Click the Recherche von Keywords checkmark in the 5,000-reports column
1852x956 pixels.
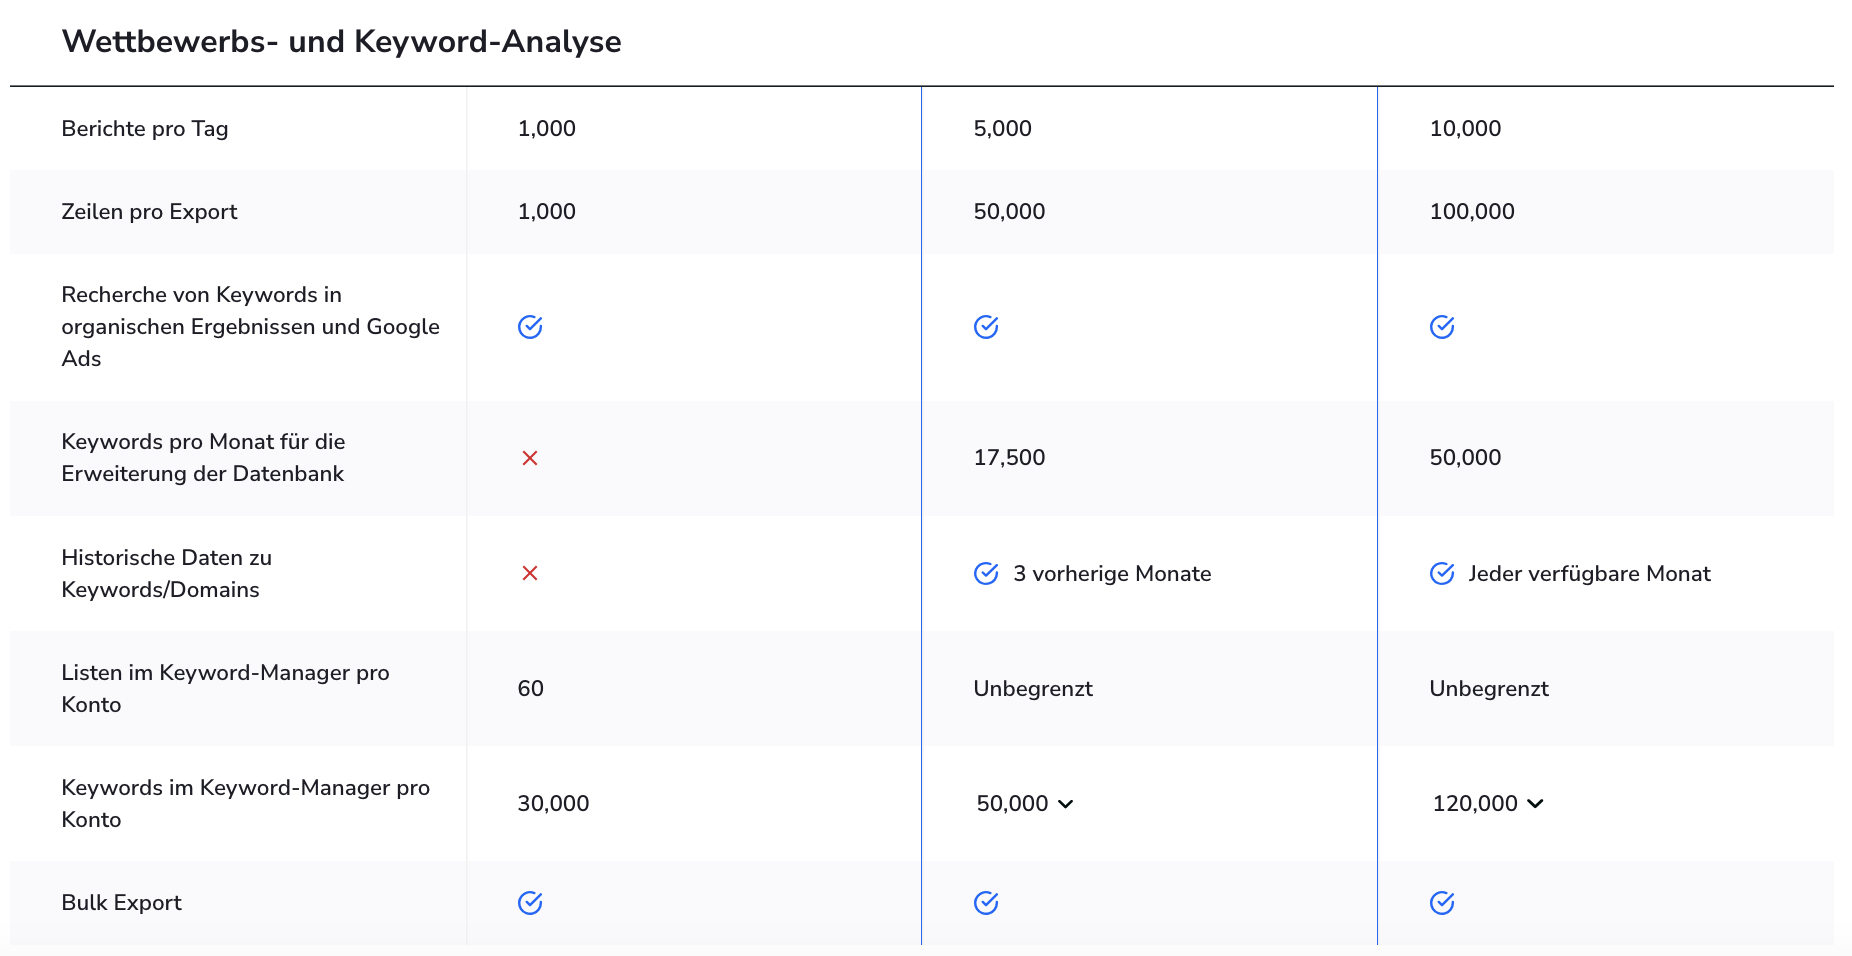point(986,327)
